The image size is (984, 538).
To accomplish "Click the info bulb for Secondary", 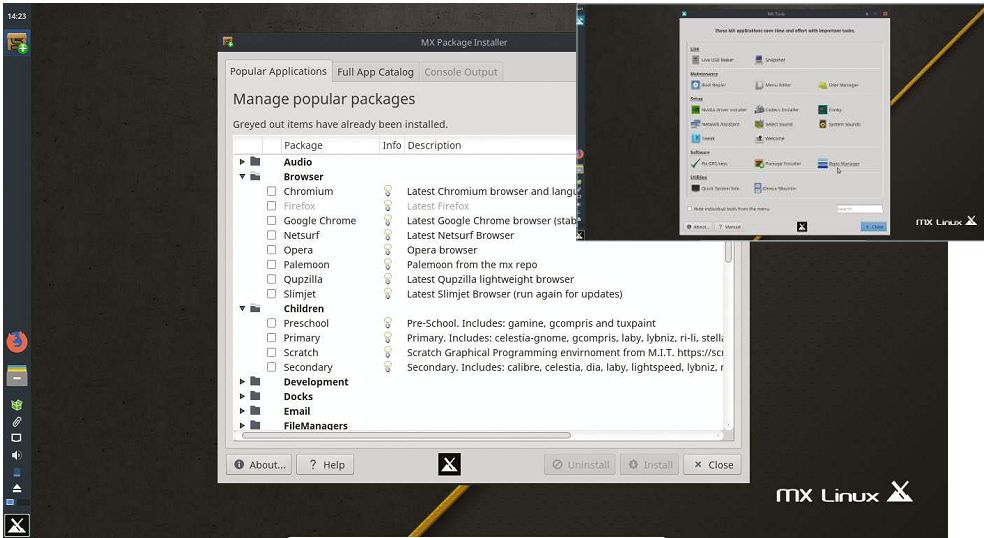I will (388, 367).
